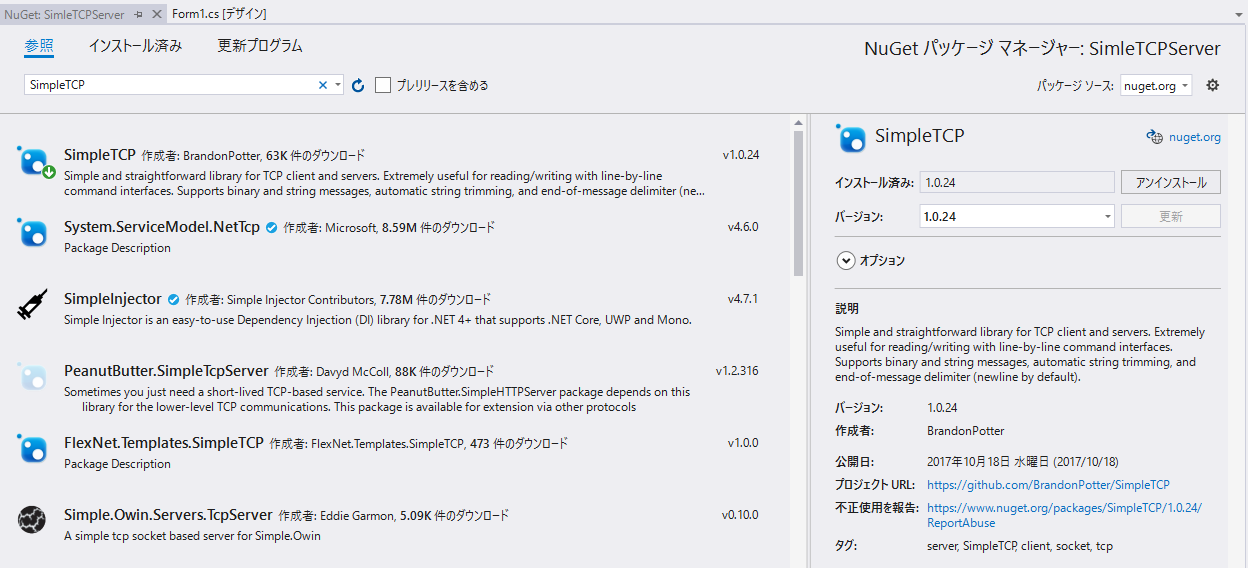Pin the NuGet: SimleTCPServer tab
The height and width of the screenshot is (568, 1248).
138,15
